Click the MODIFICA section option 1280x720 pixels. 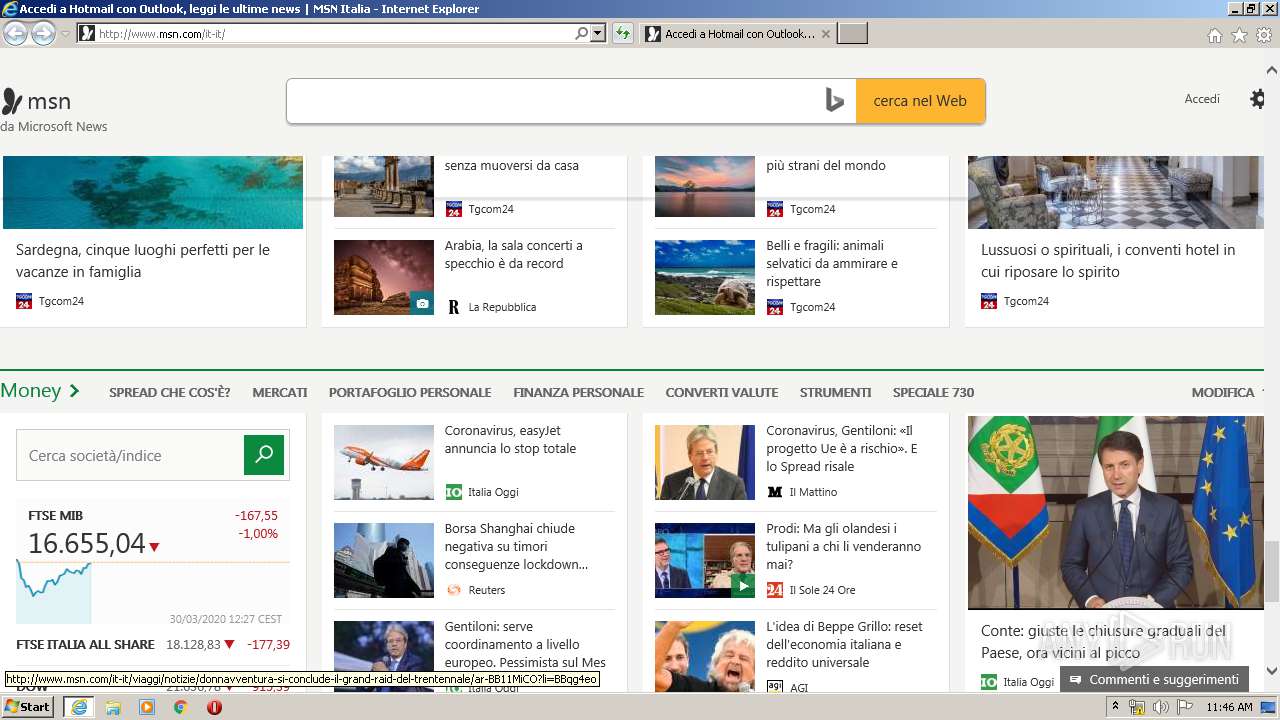(1223, 392)
